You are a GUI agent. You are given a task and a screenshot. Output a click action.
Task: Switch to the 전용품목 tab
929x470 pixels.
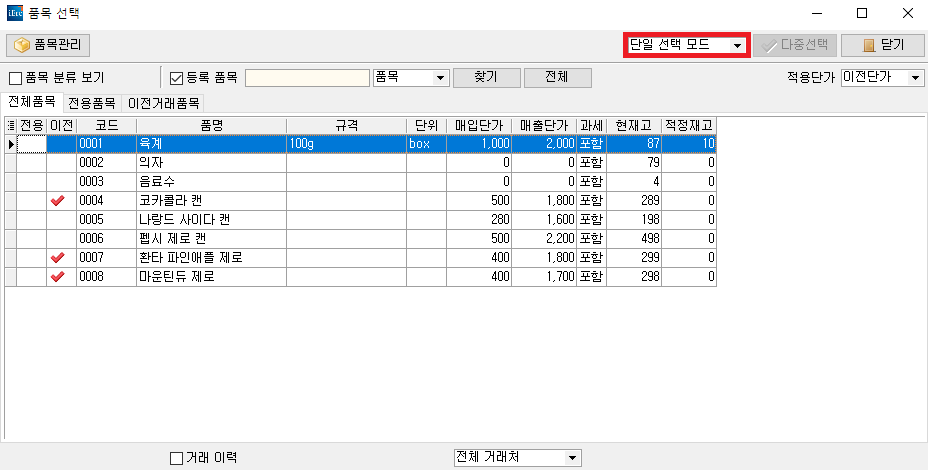[x=92, y=103]
